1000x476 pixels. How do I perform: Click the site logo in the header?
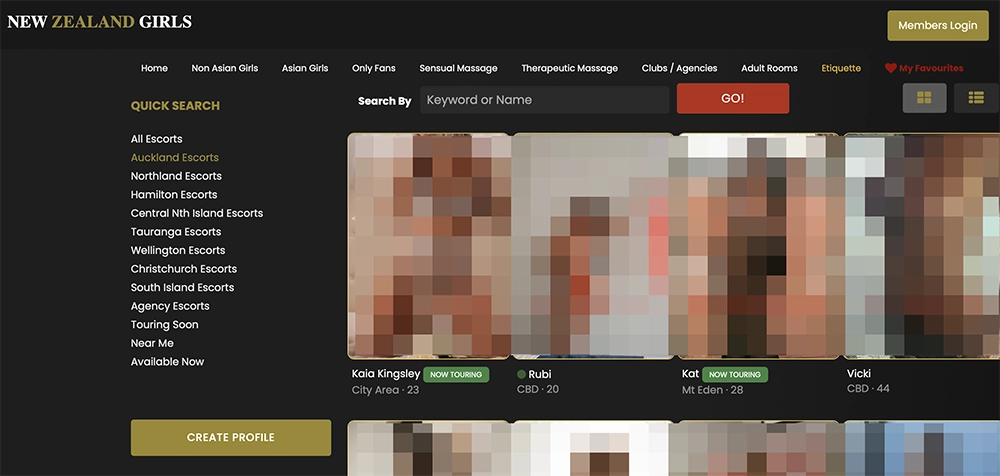click(x=99, y=22)
